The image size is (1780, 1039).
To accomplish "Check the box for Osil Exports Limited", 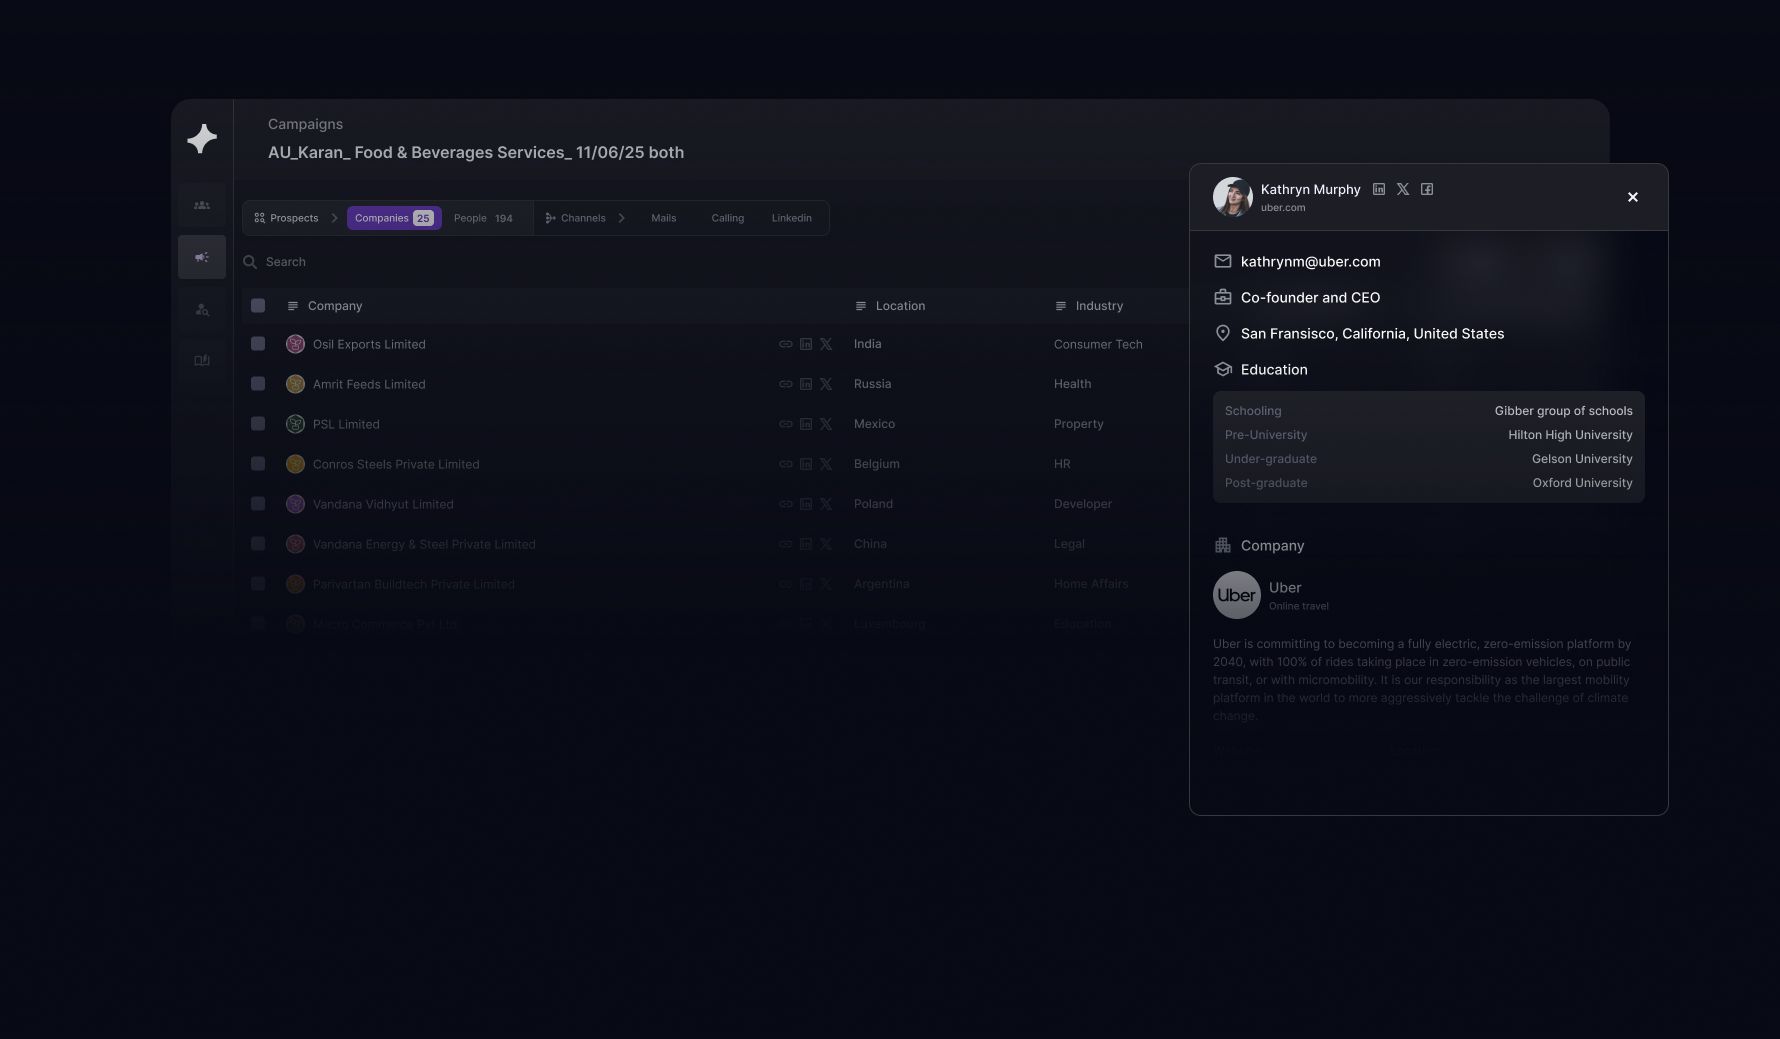I will [x=258, y=344].
